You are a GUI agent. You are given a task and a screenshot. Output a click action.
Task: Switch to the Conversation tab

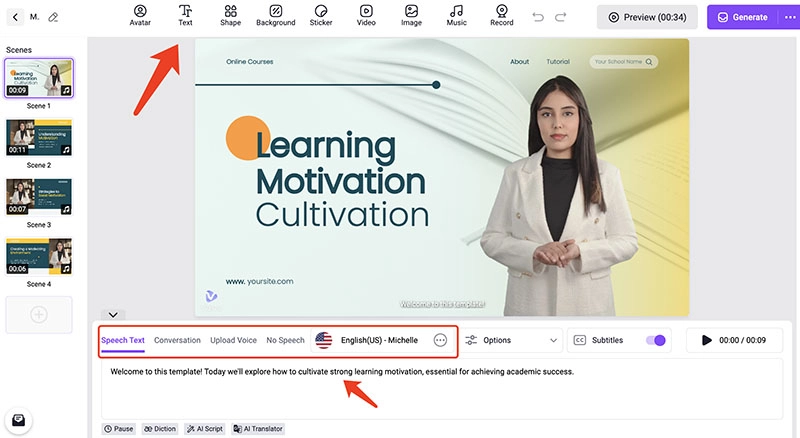pos(177,340)
